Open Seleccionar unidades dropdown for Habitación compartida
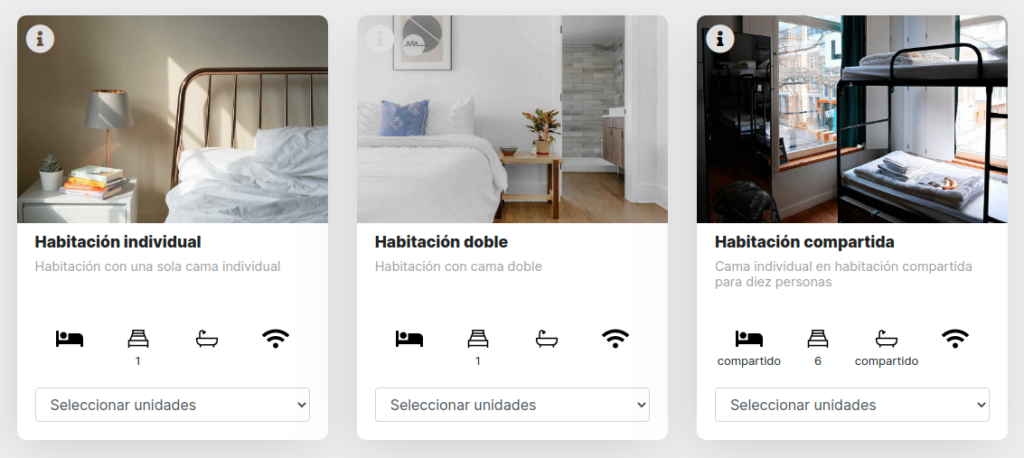Viewport: 1024px width, 458px height. click(852, 404)
